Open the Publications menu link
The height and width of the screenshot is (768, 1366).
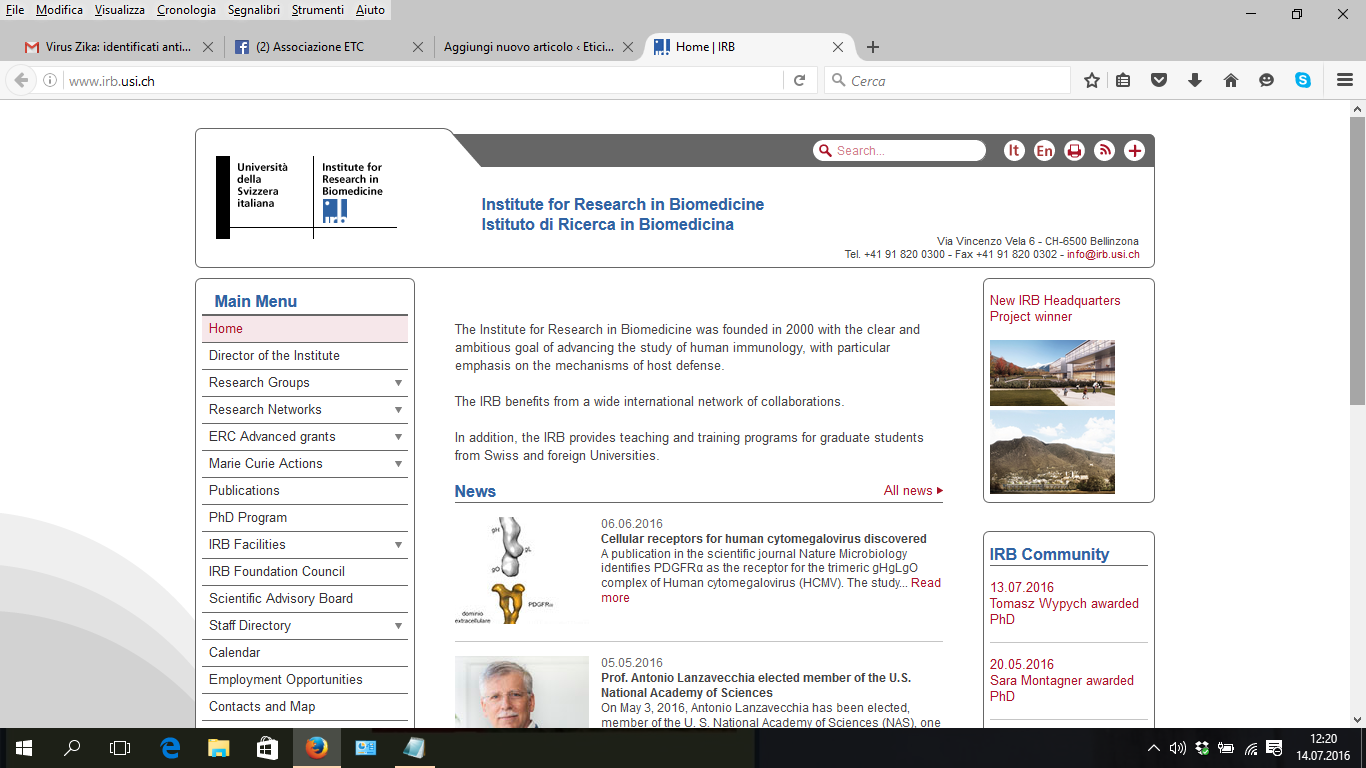point(244,491)
